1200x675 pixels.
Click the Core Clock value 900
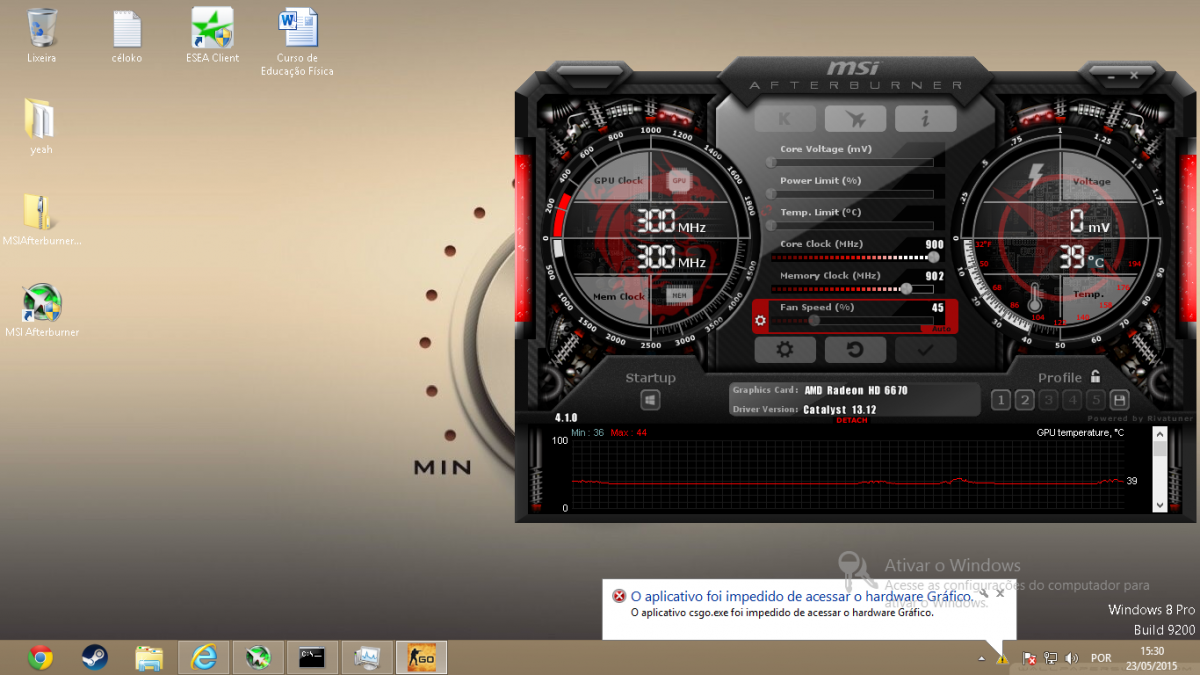[935, 244]
